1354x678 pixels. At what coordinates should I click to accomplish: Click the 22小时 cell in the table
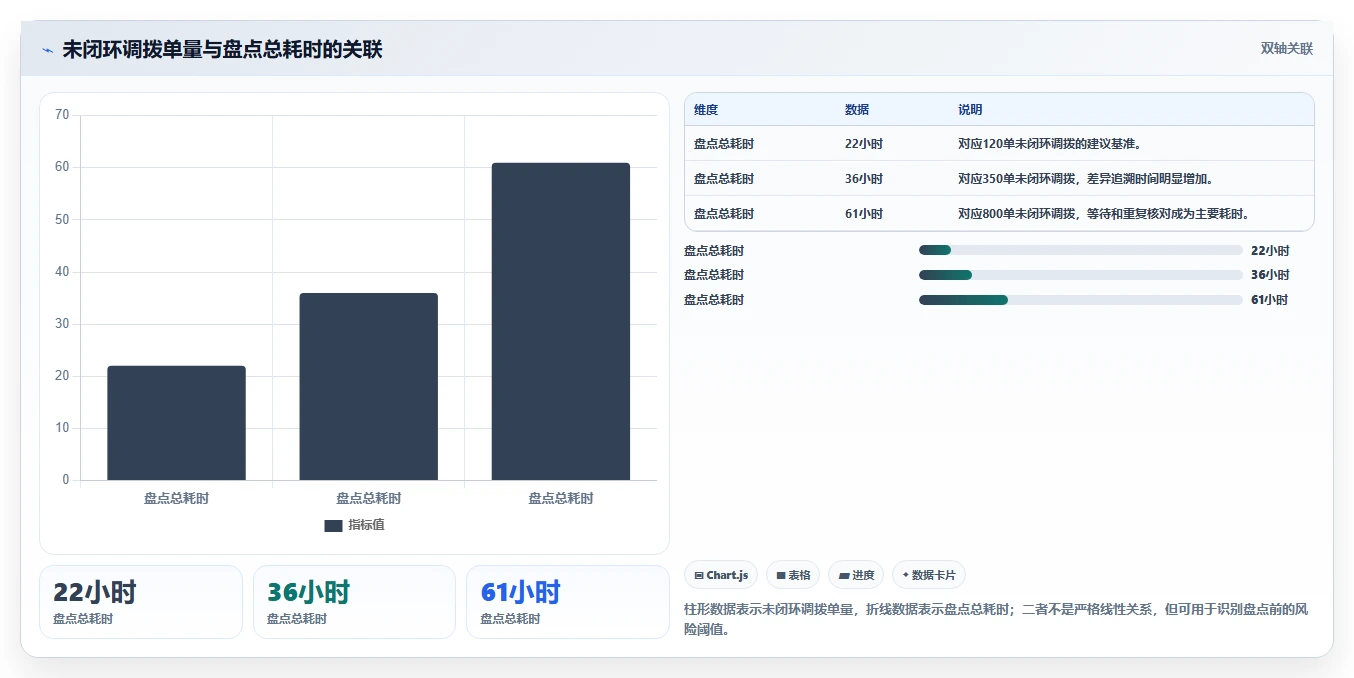click(864, 144)
